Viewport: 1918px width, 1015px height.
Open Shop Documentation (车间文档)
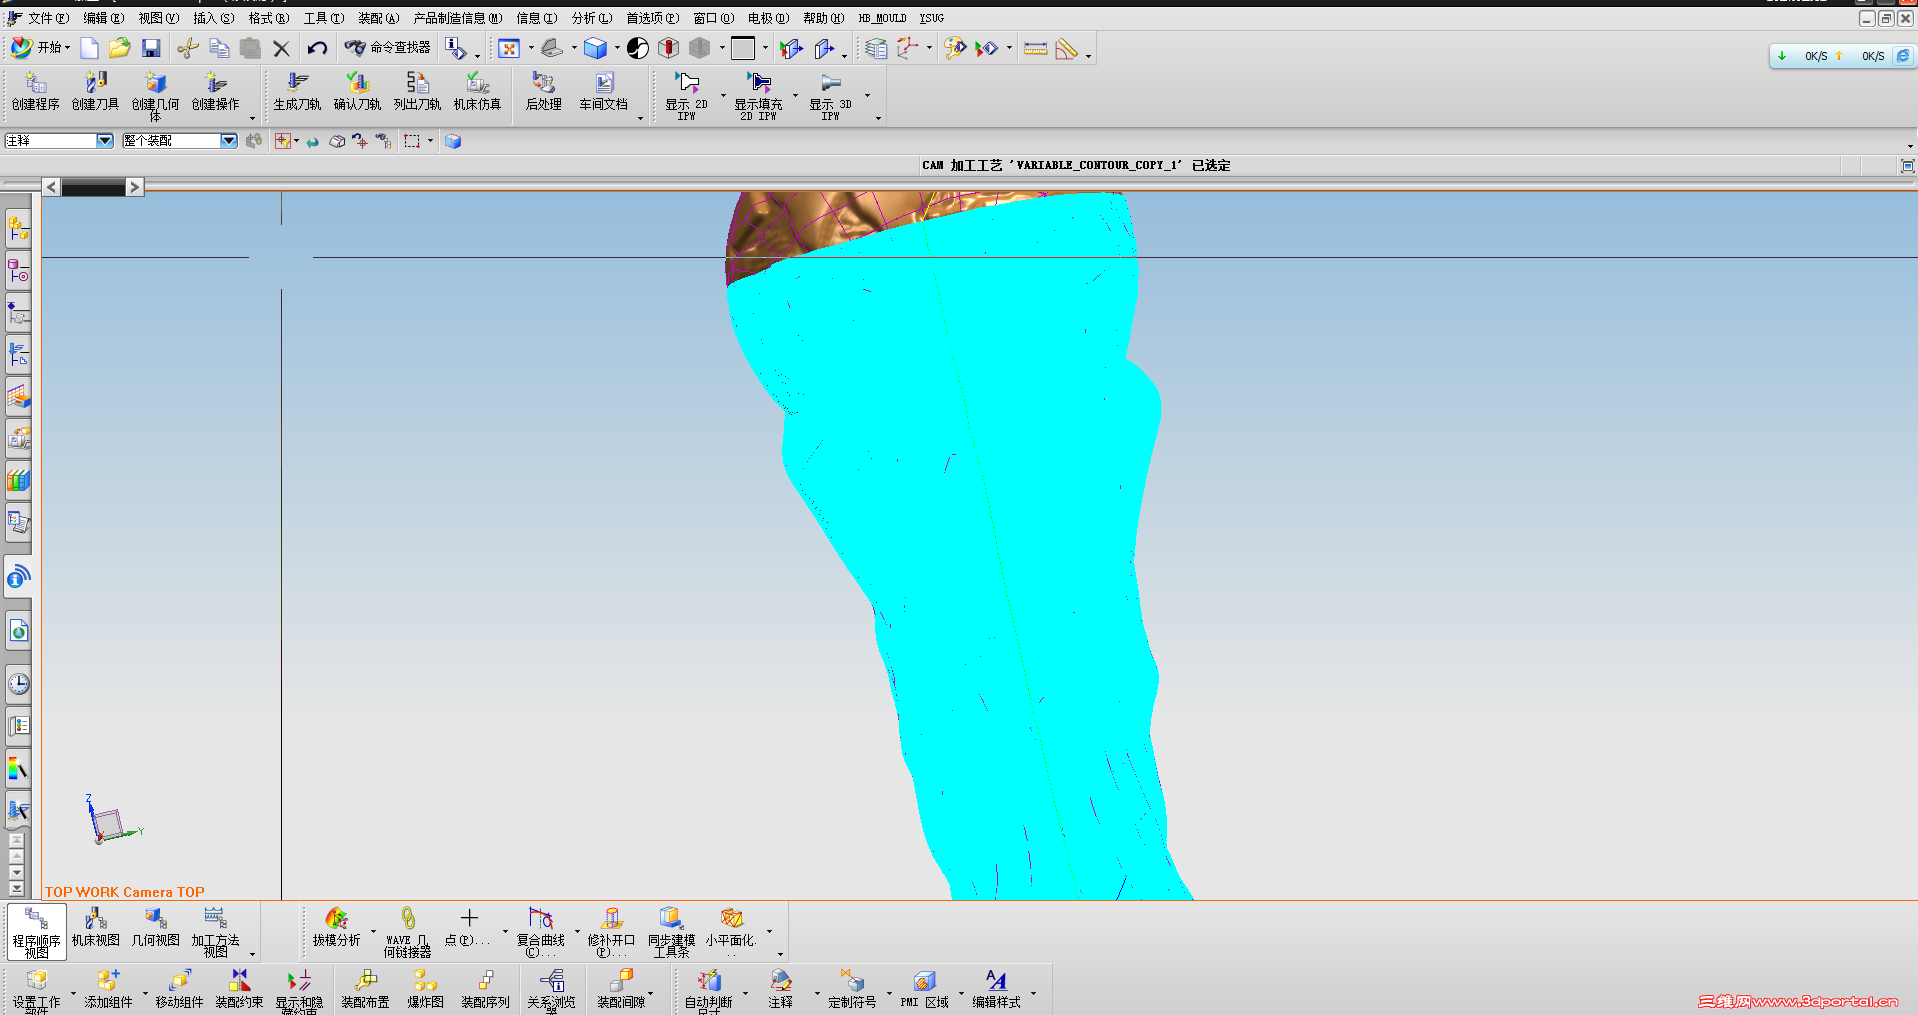[604, 91]
